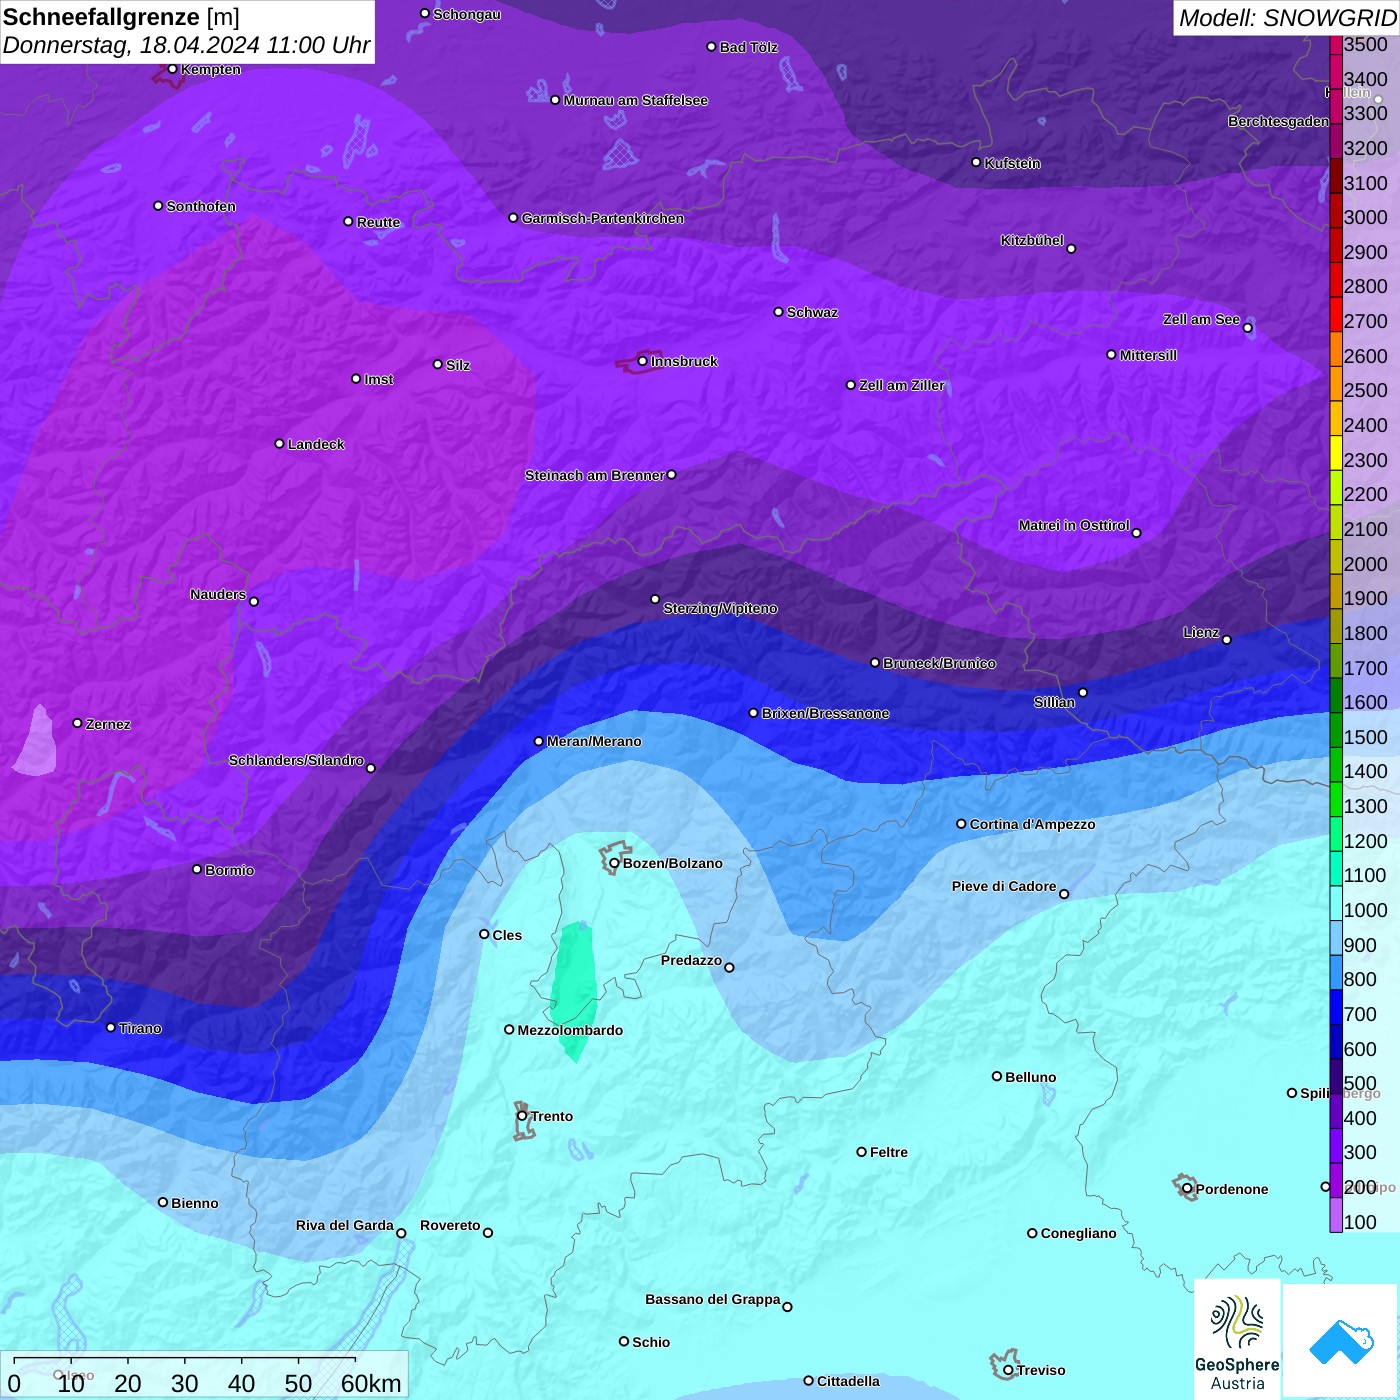Click the 'Modell: SNOWGRID' label
This screenshot has width=1400, height=1400.
[1287, 18]
